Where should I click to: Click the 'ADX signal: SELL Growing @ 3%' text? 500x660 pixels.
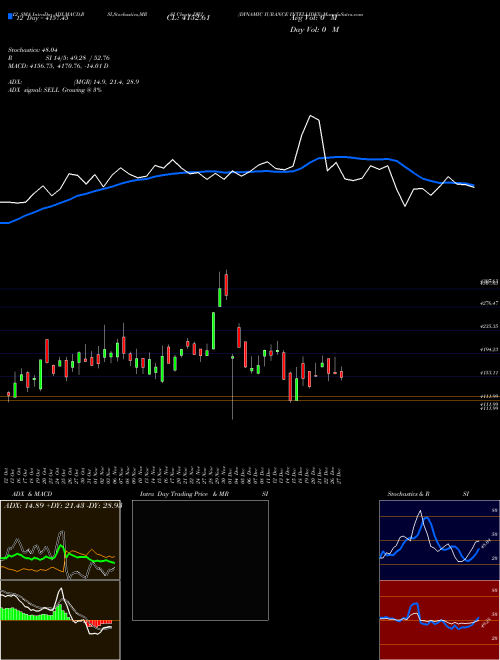[x=55, y=90]
